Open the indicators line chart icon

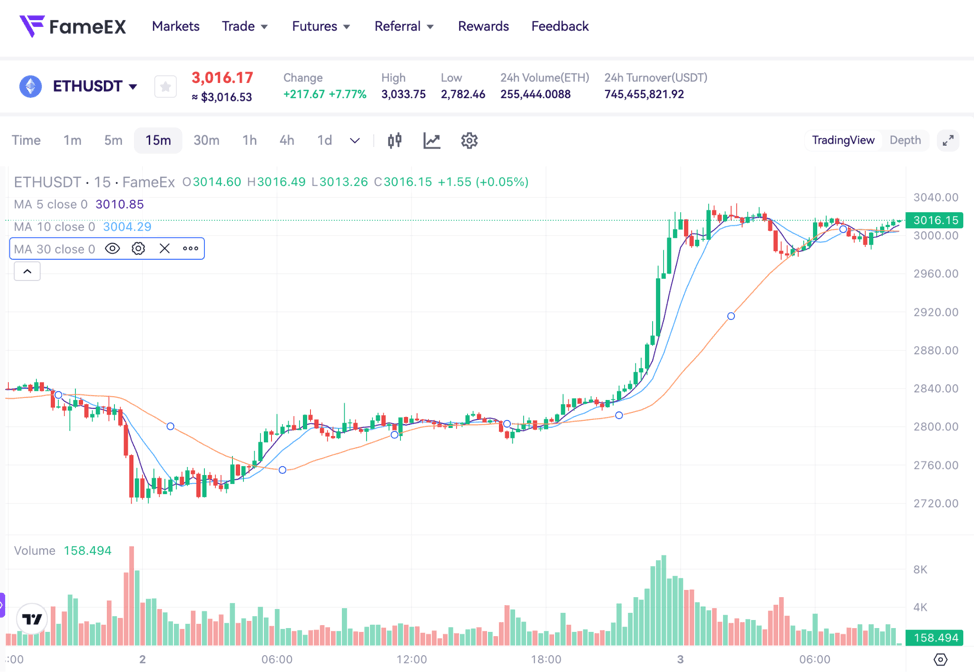(432, 141)
